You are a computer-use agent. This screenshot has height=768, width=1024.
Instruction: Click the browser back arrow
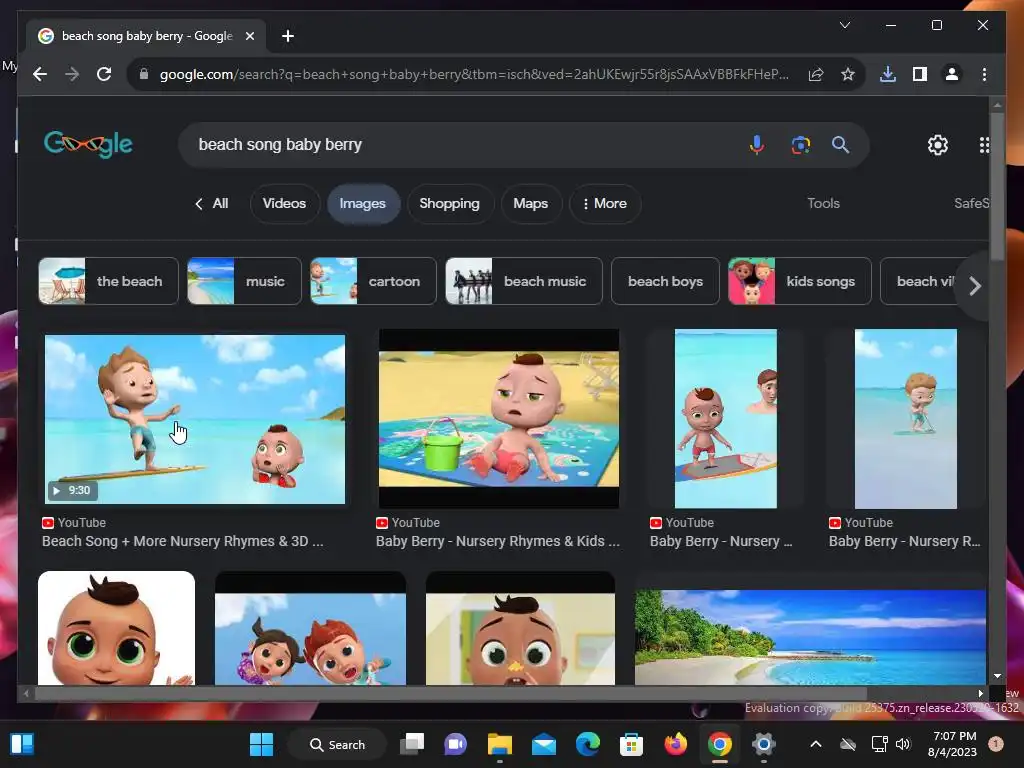40,74
